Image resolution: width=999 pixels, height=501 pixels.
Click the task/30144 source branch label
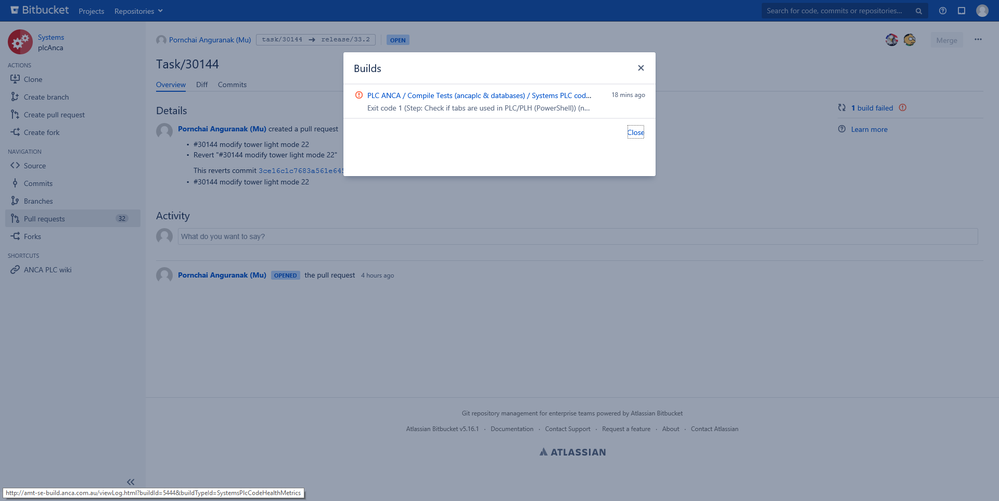[x=282, y=40]
